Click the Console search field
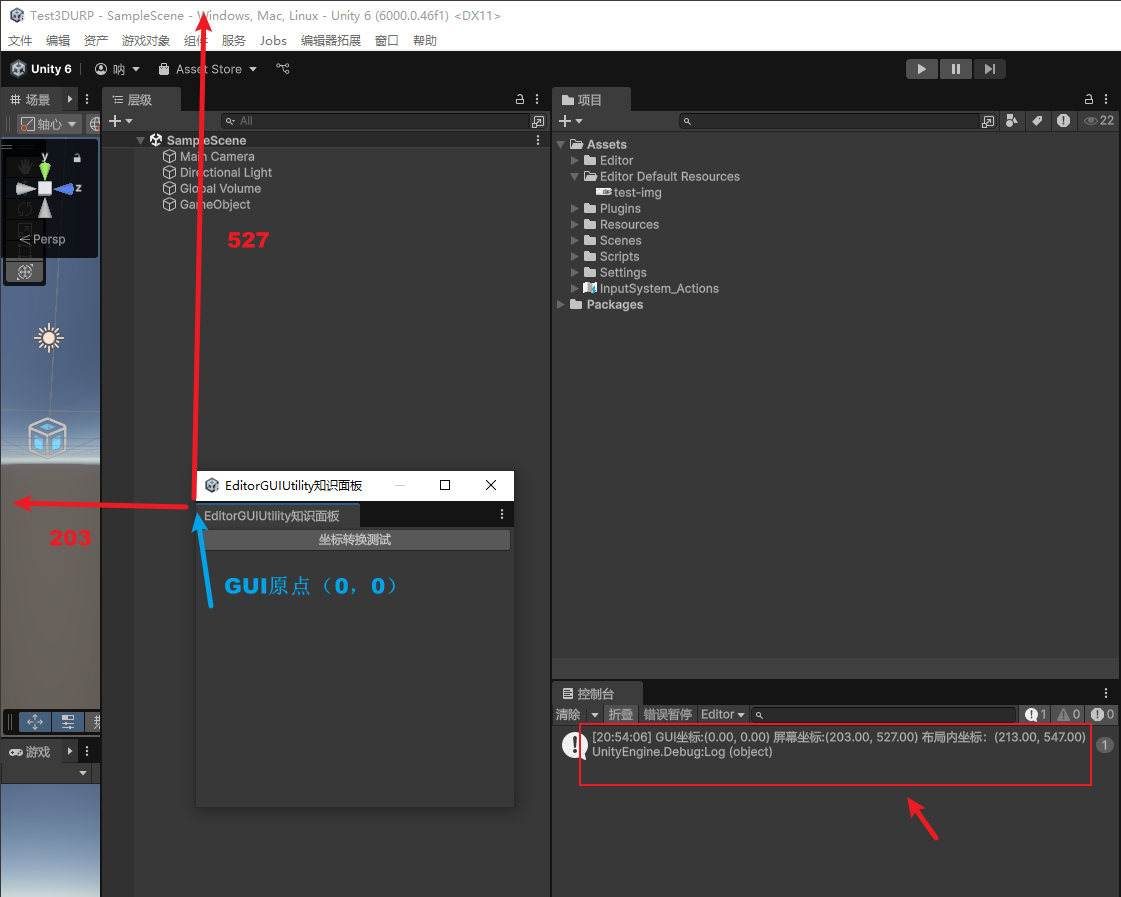 pyautogui.click(x=884, y=715)
